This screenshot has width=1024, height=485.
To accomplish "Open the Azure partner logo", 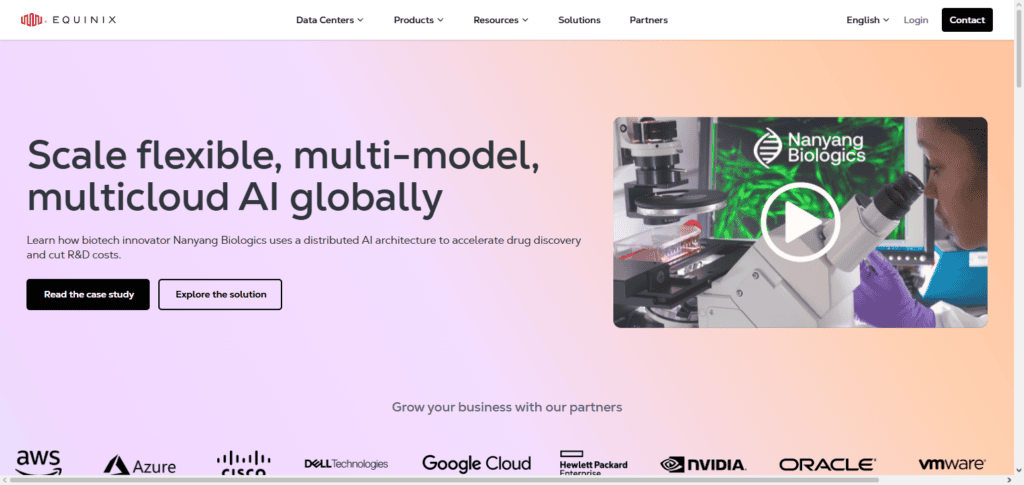I will click(x=140, y=465).
